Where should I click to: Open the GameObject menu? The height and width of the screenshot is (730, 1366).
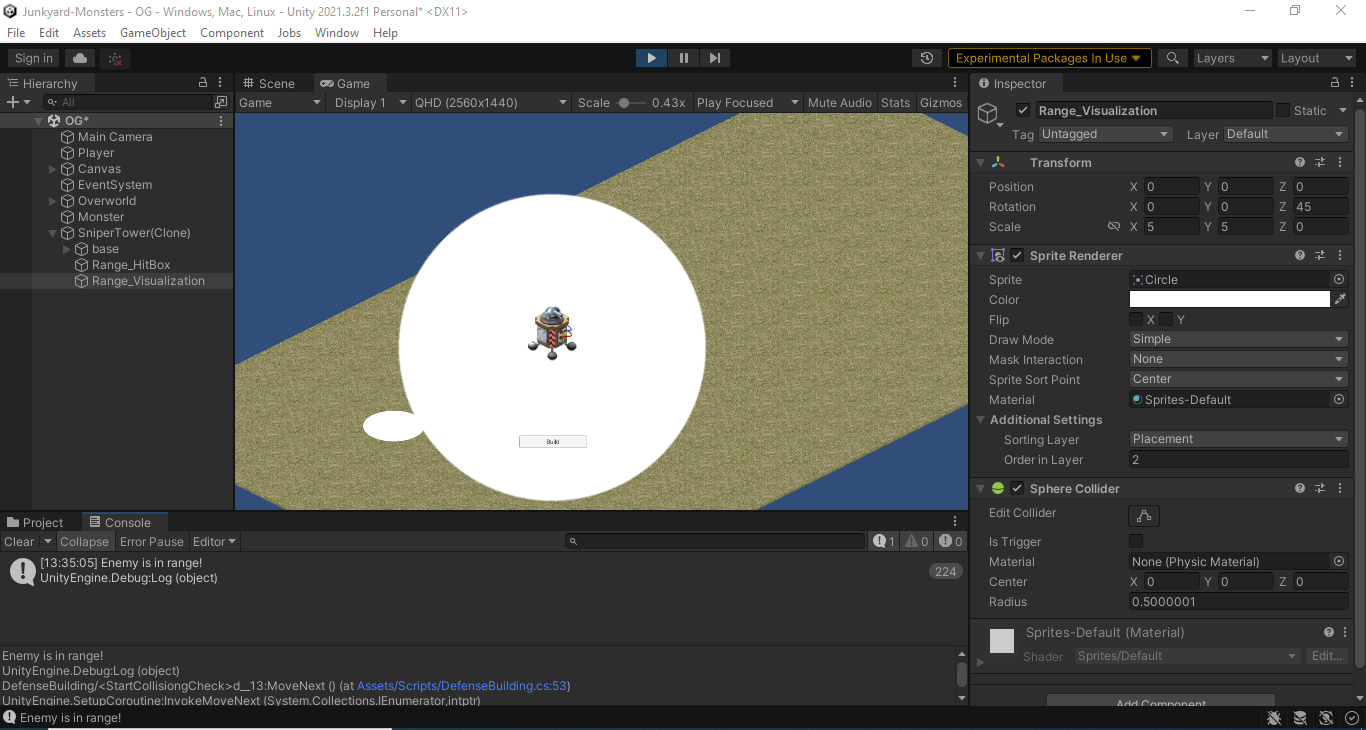click(153, 33)
